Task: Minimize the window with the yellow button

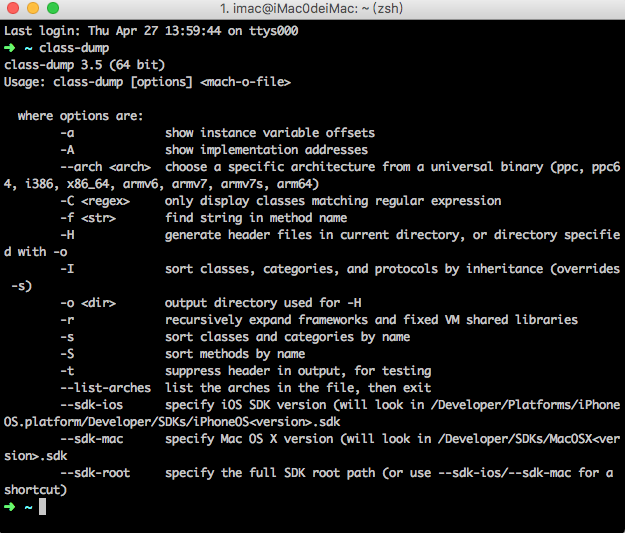Action: 33,8
